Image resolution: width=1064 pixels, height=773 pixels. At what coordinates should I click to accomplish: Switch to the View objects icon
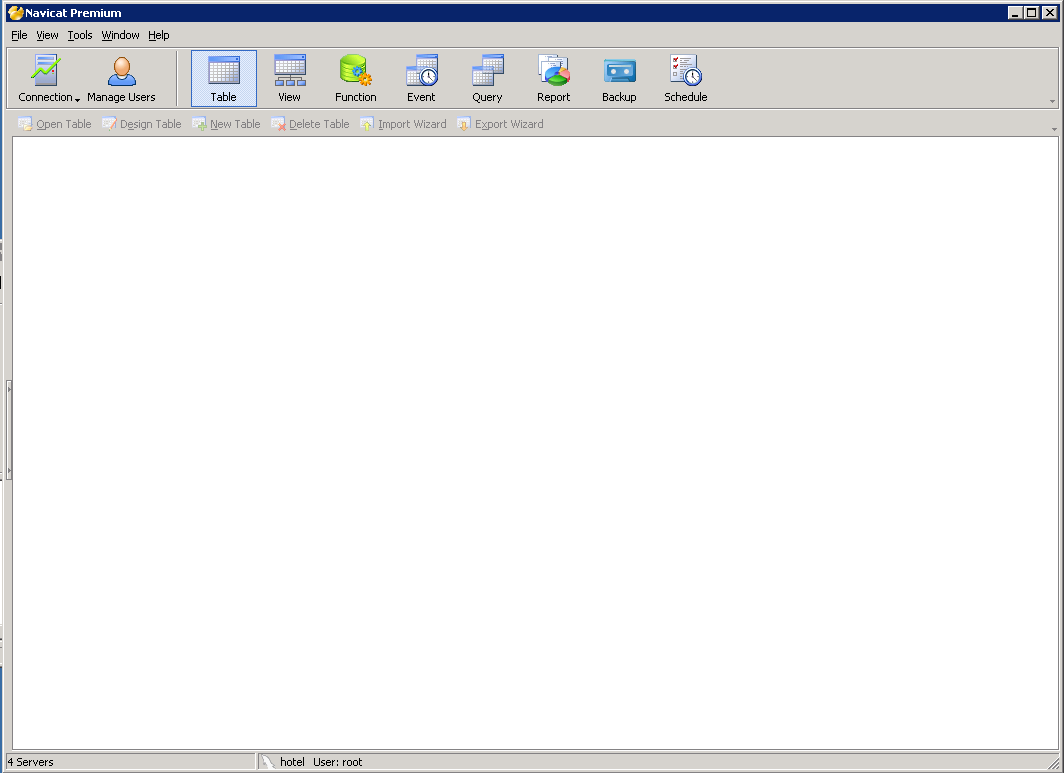coord(289,78)
